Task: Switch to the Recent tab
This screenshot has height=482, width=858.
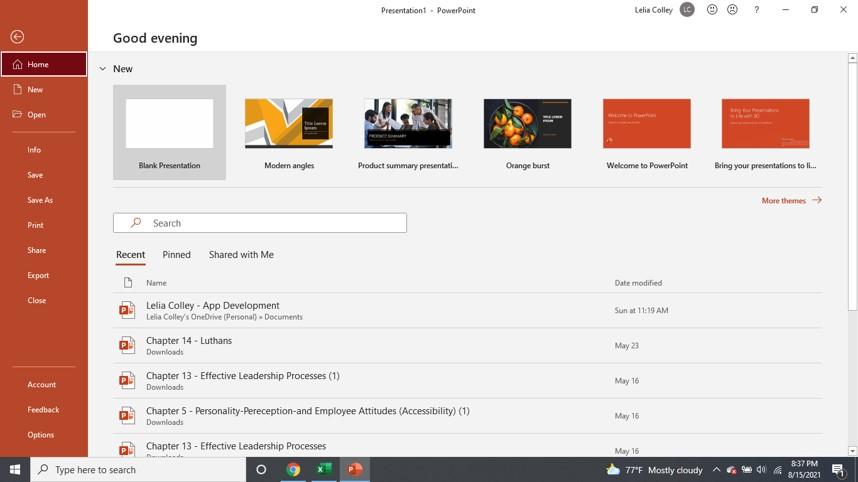Action: coord(130,255)
